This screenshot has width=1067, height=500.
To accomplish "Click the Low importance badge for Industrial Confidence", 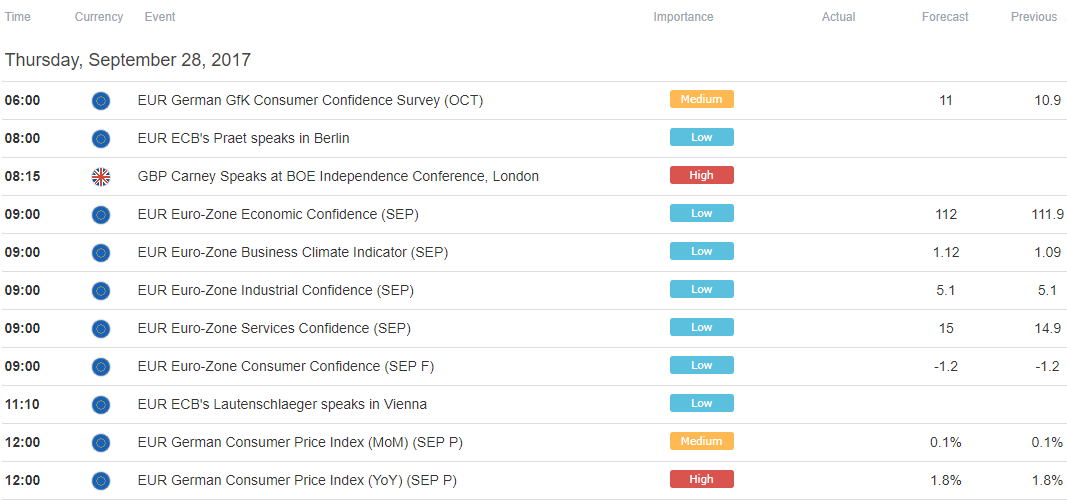I will pos(702,289).
